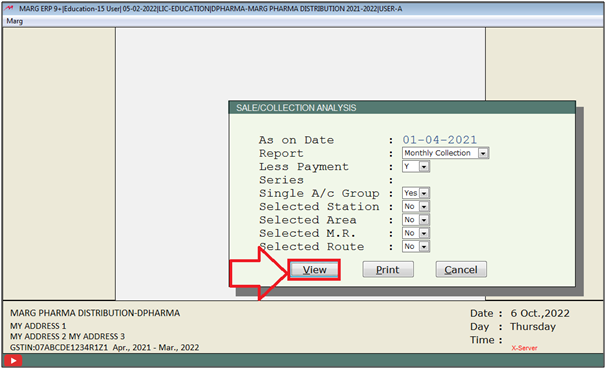
Task: Click the As on Date label
Action: [296, 140]
